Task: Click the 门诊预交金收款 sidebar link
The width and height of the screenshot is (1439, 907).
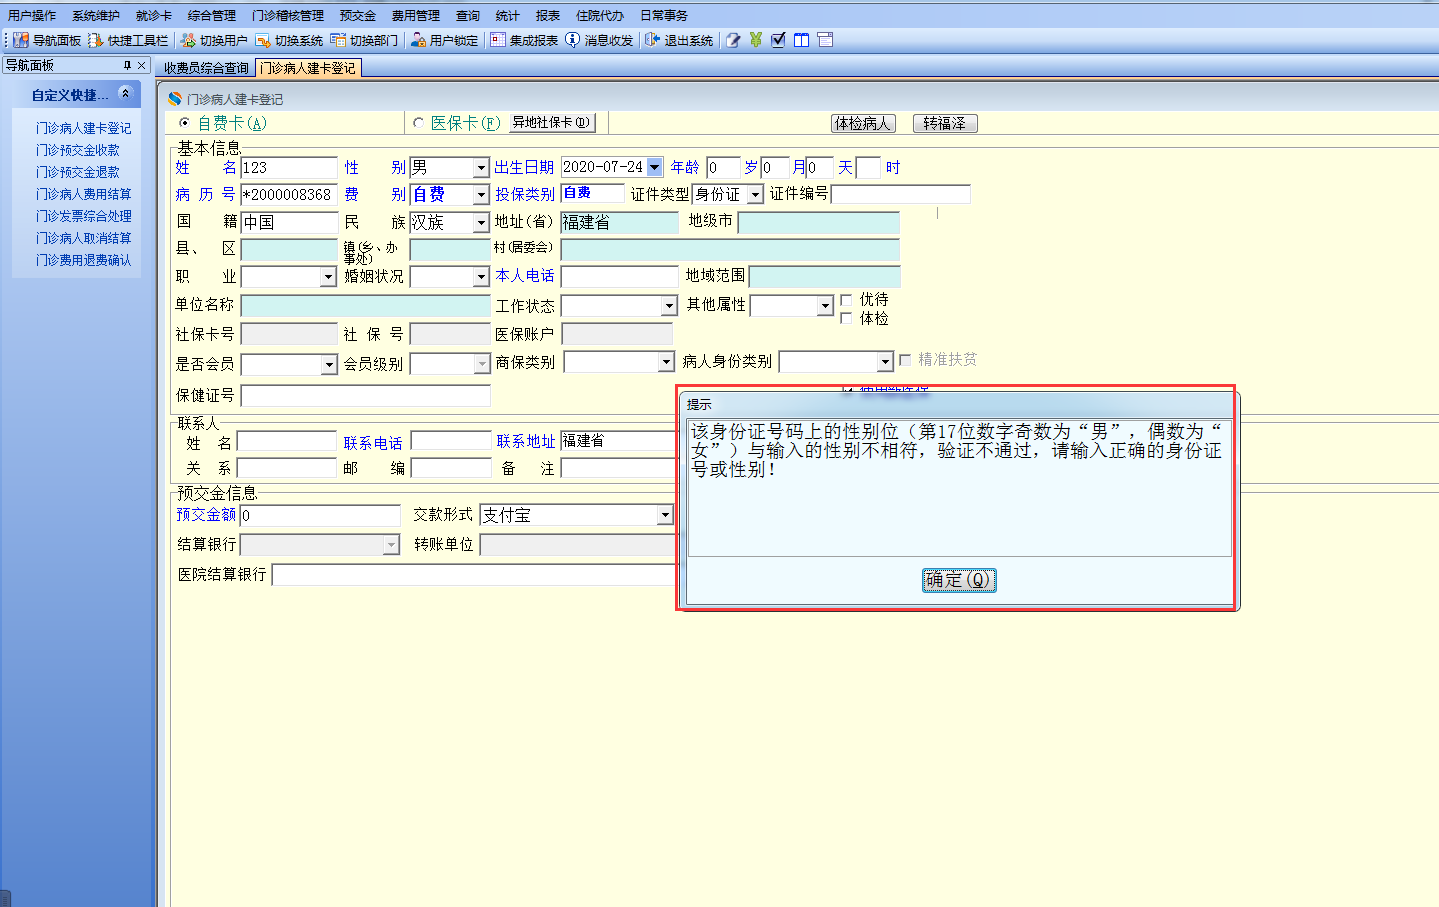Action: [x=78, y=150]
